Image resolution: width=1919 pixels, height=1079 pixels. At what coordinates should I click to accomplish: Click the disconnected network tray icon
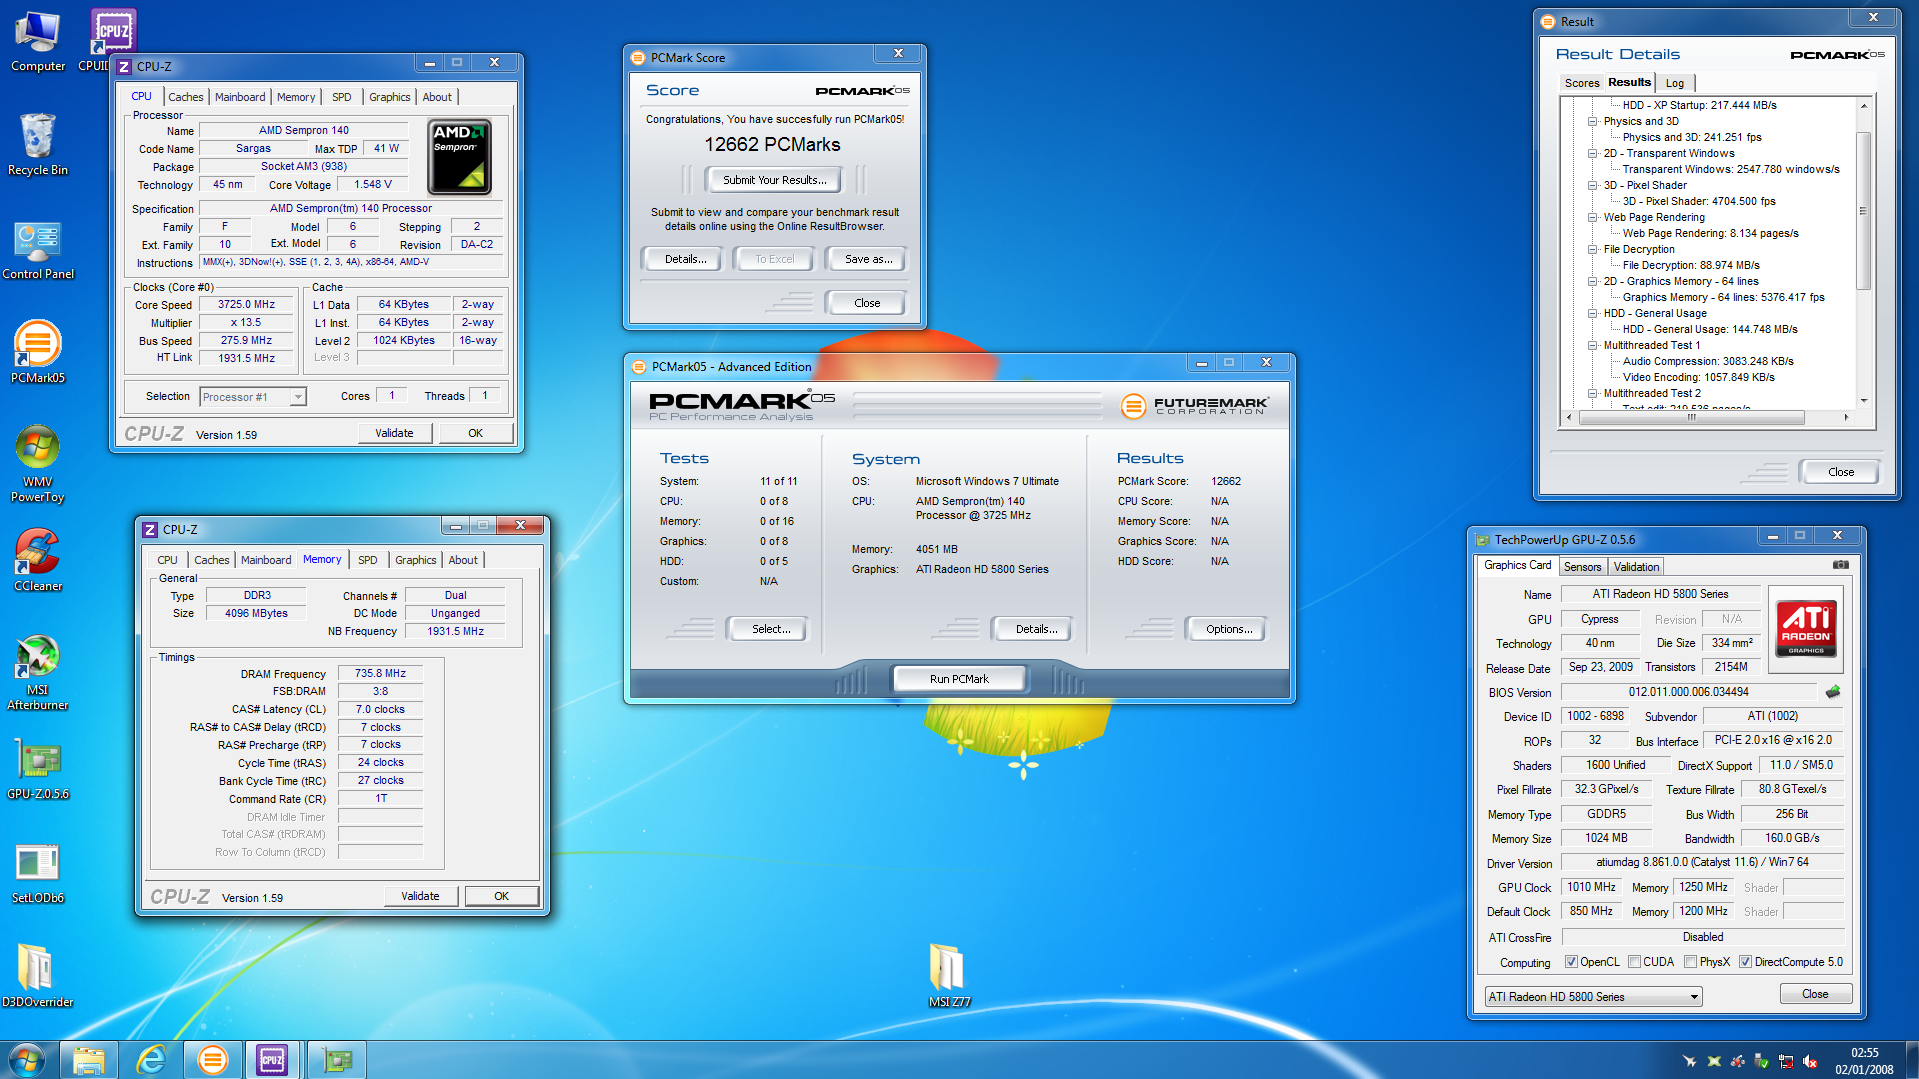pos(1786,1062)
